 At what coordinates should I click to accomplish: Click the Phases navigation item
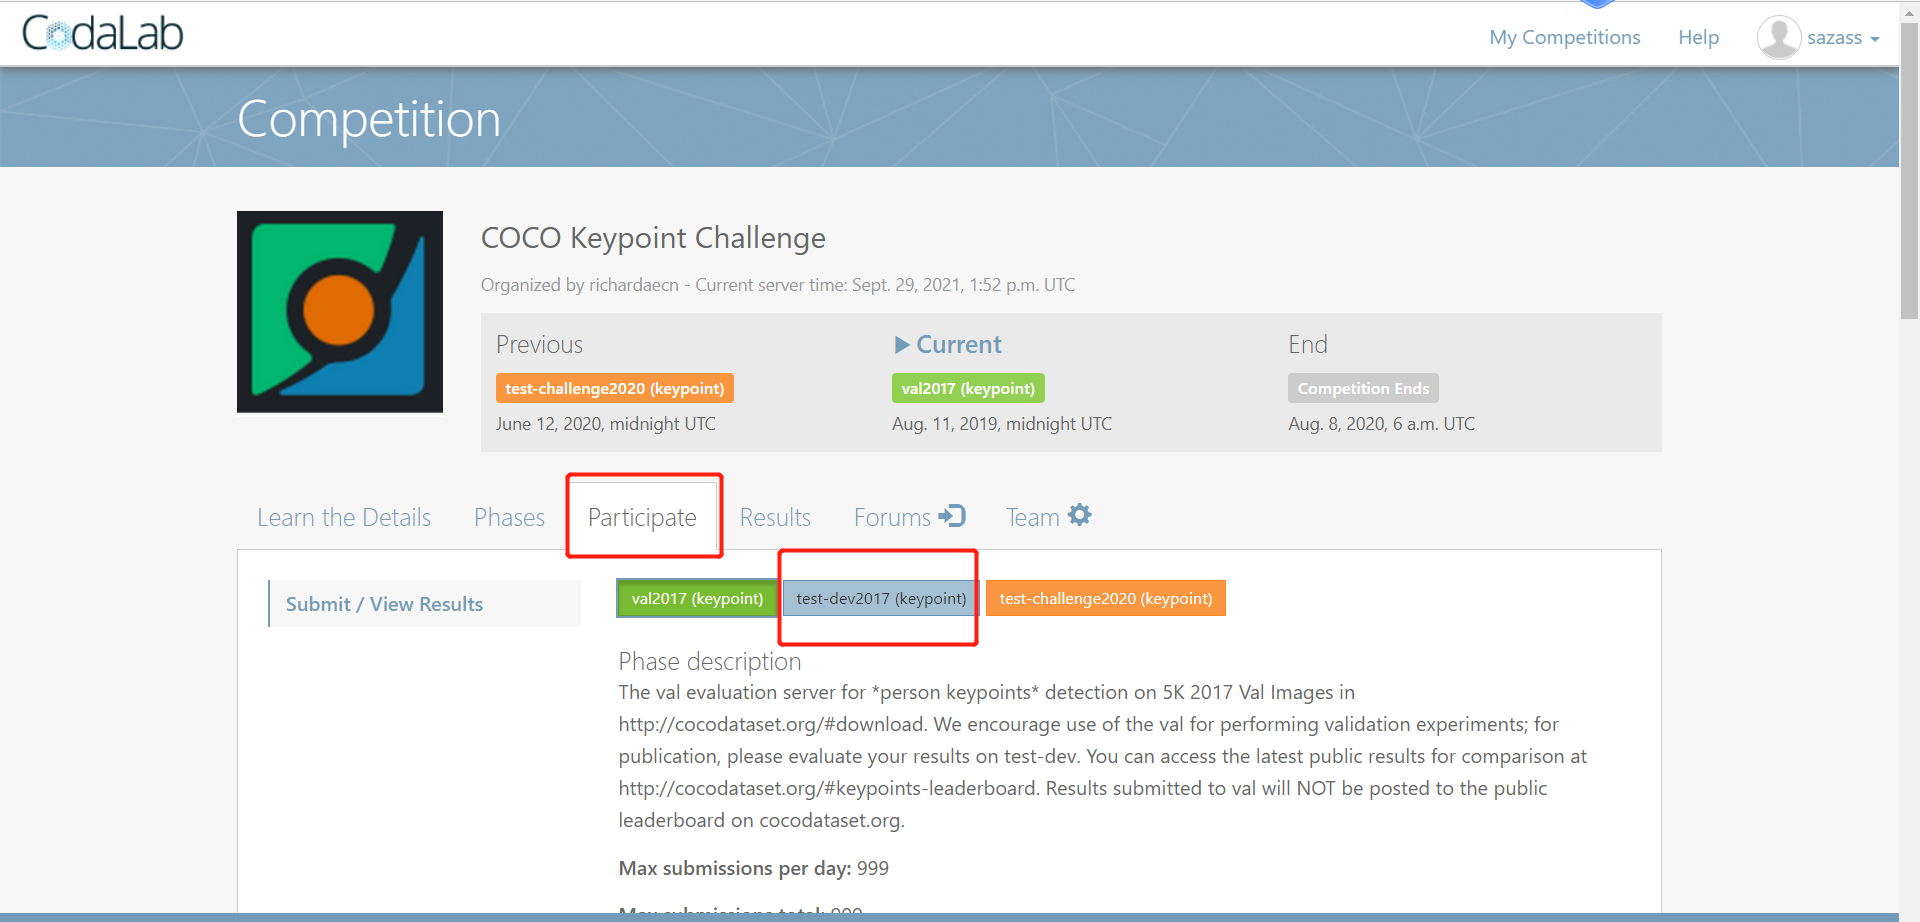click(508, 517)
